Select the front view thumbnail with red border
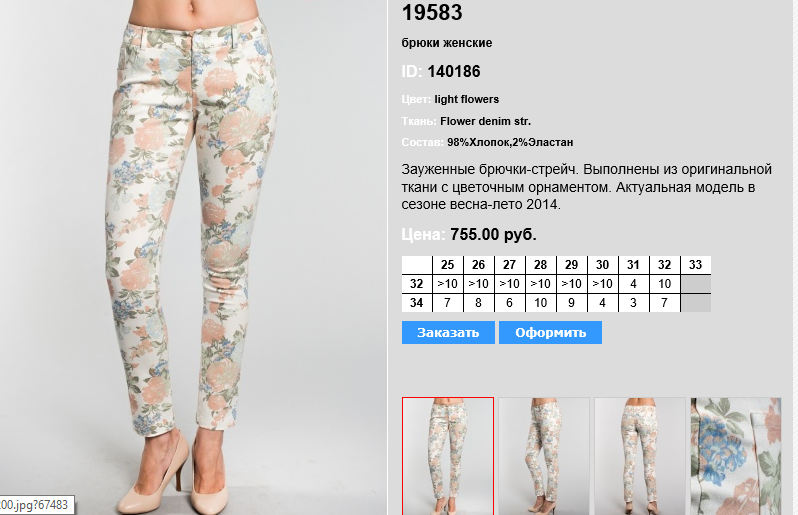 [448, 456]
